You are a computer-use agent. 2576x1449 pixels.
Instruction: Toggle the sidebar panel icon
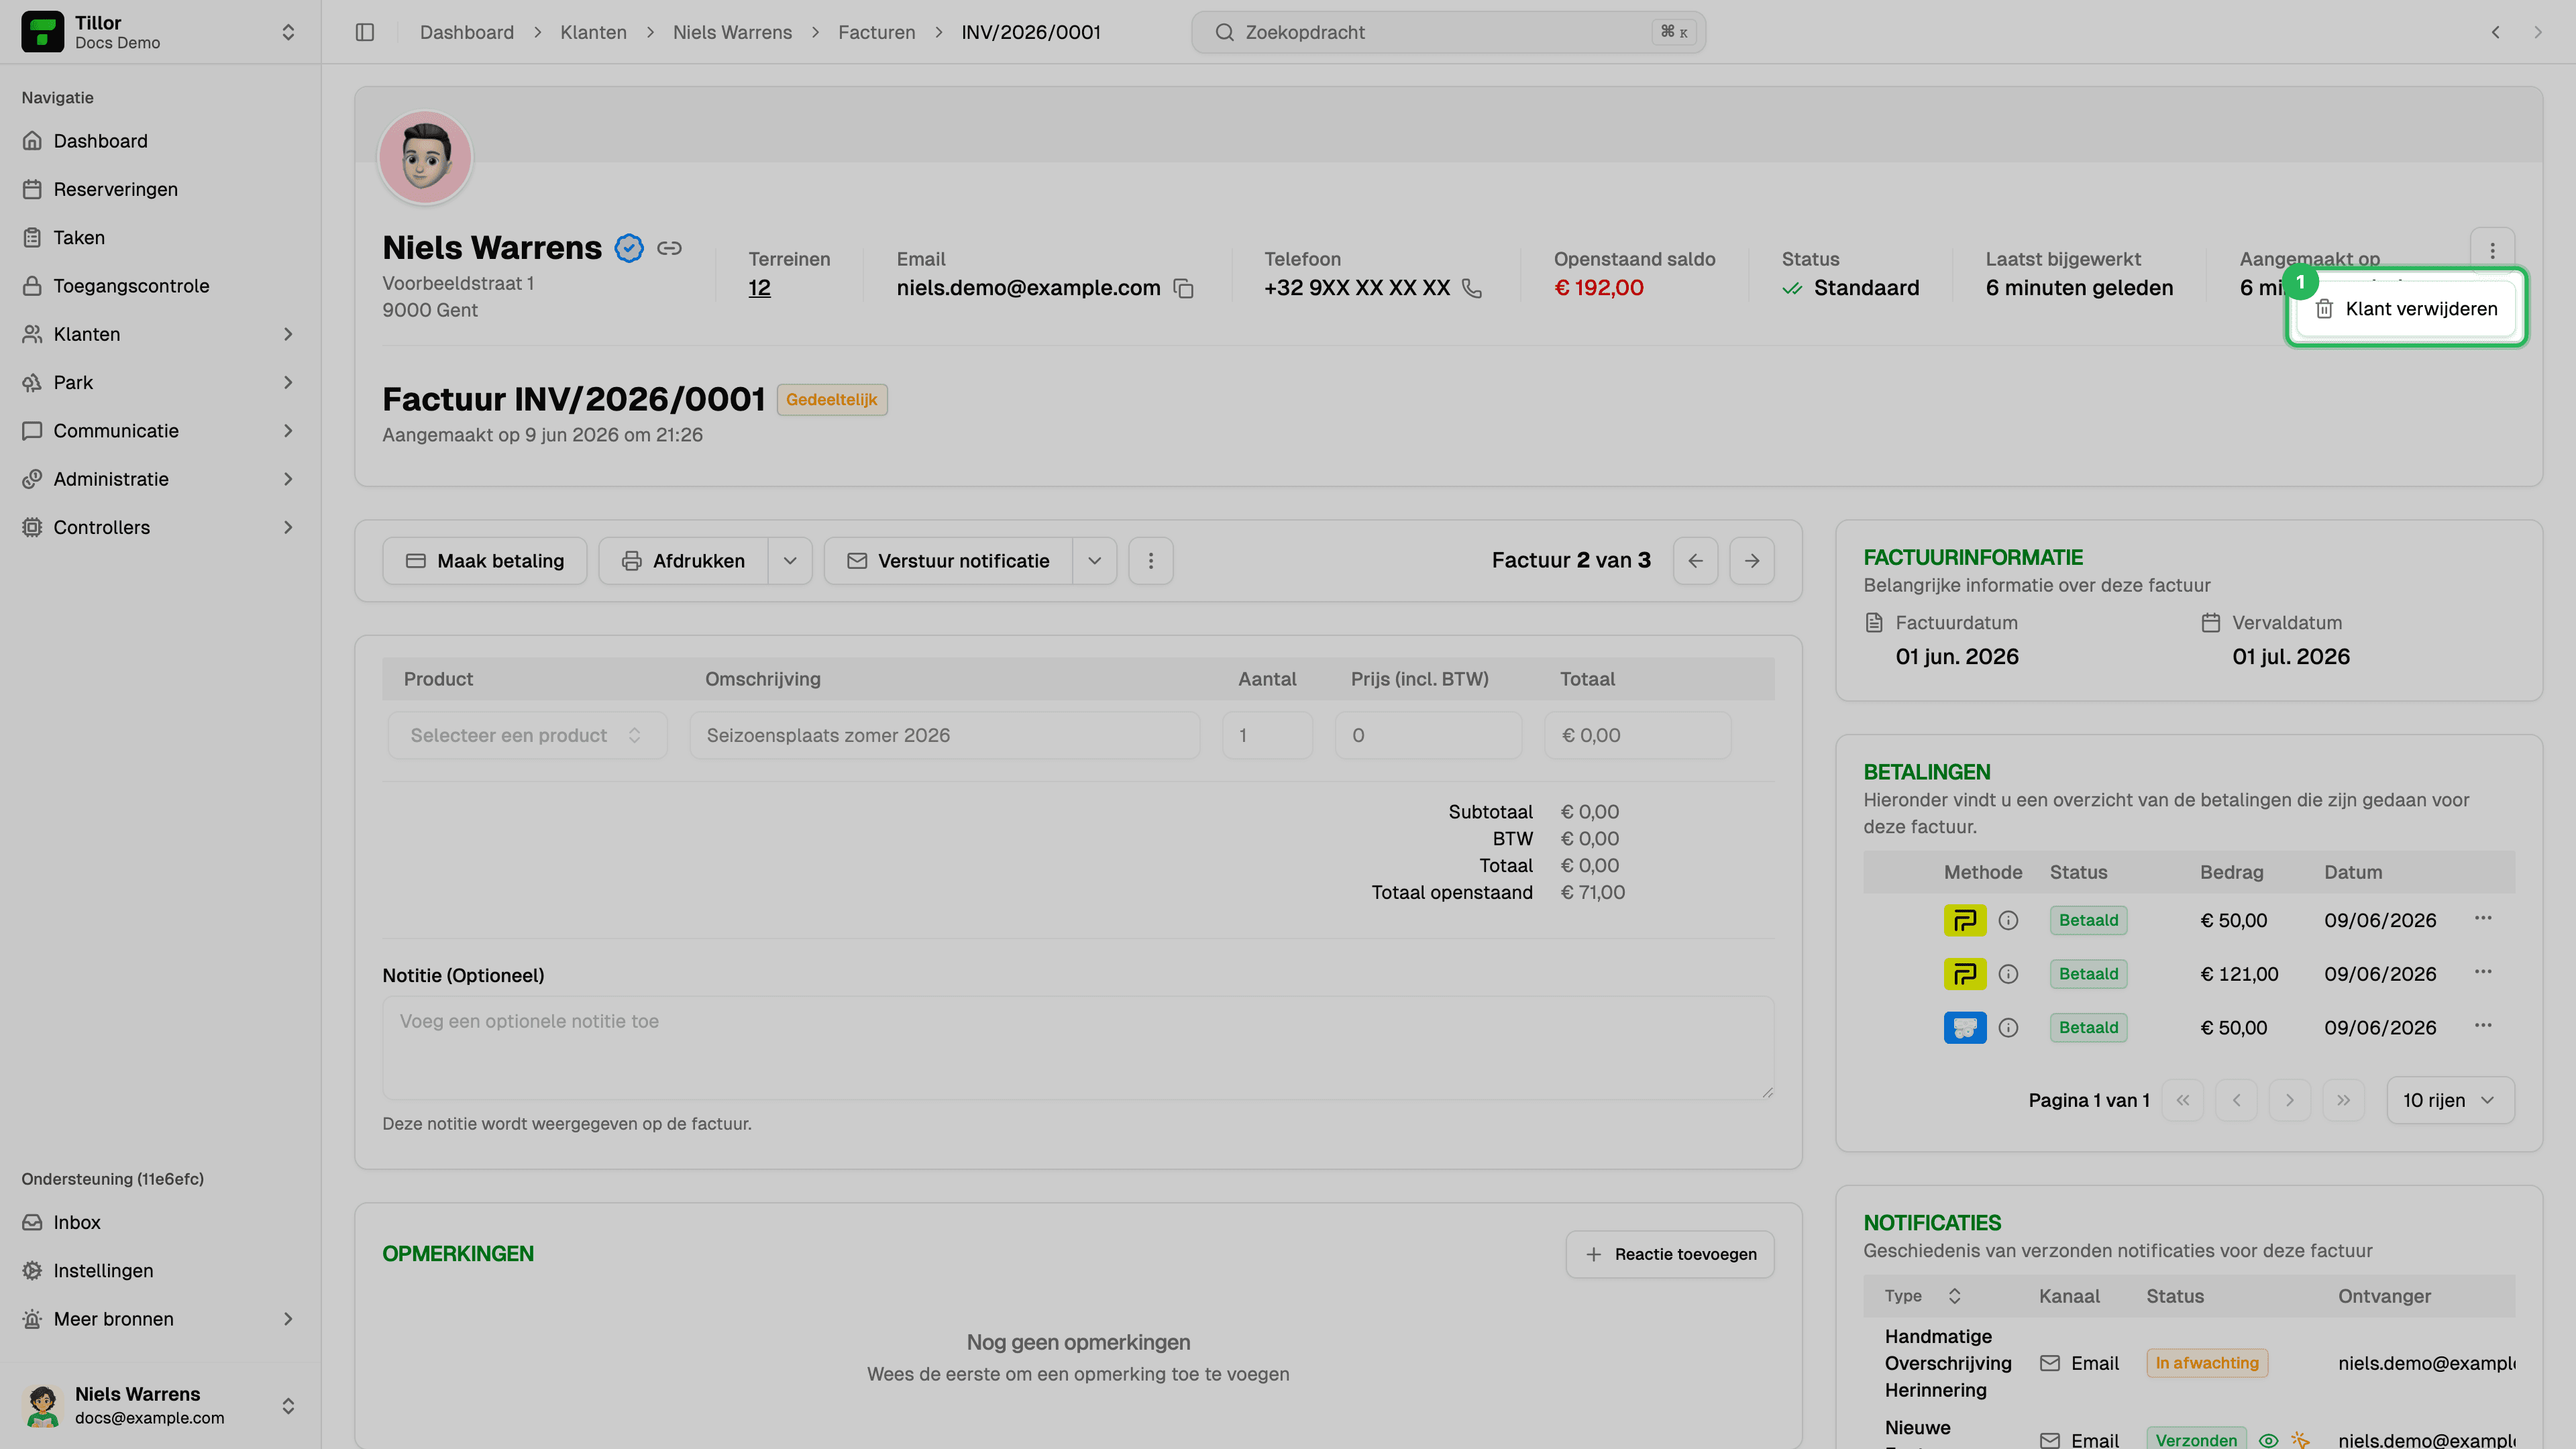point(365,32)
